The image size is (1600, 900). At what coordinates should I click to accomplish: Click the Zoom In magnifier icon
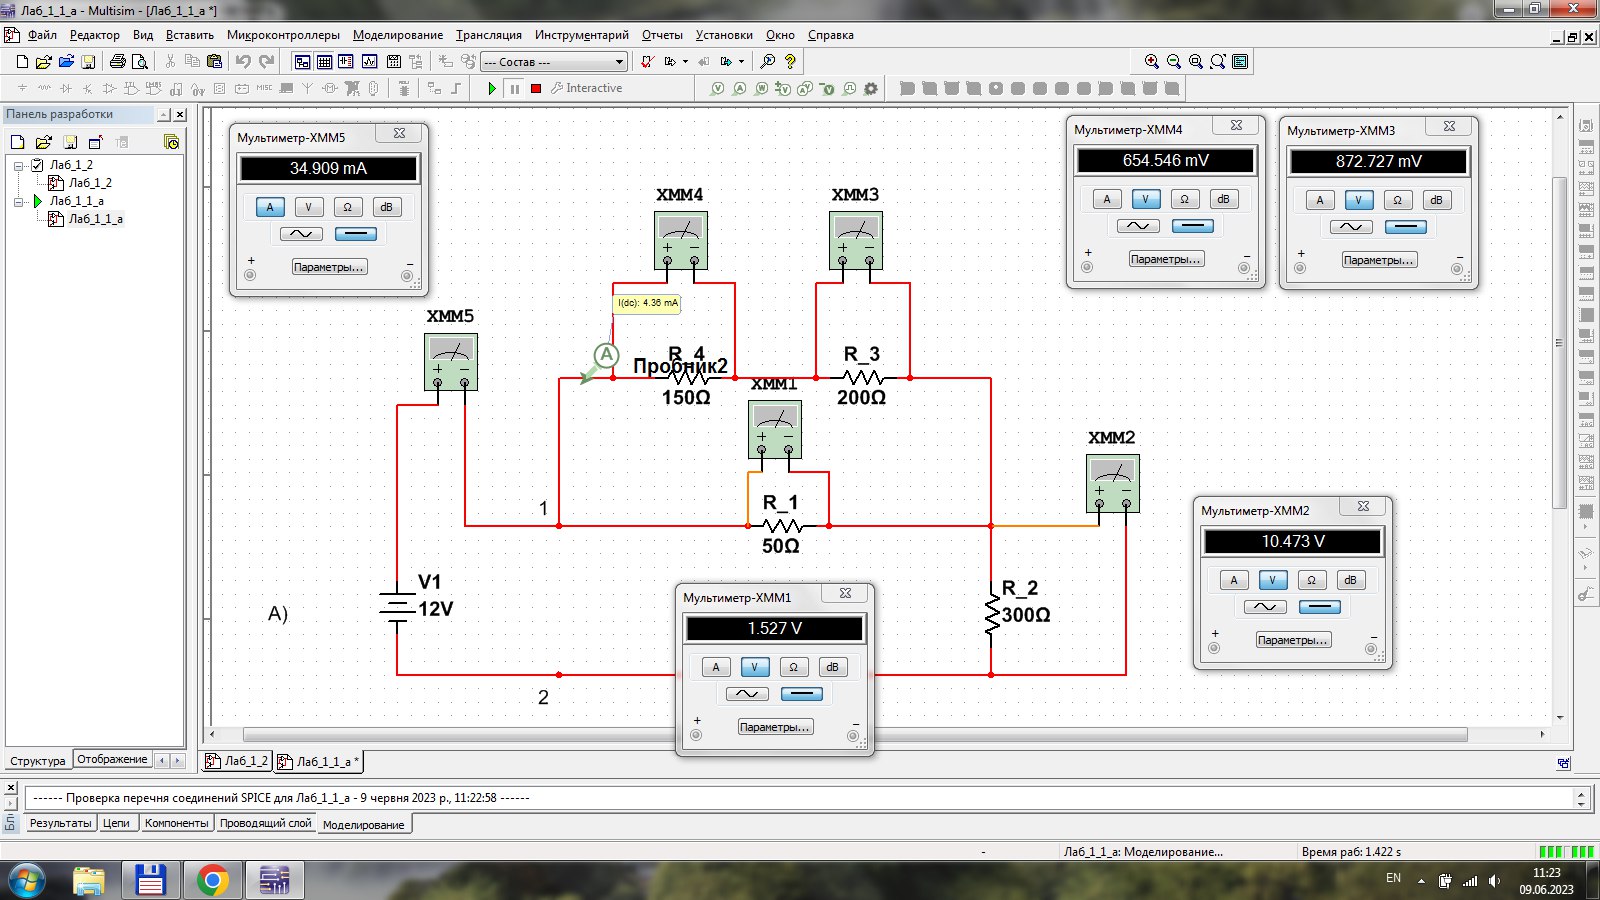[x=1152, y=62]
